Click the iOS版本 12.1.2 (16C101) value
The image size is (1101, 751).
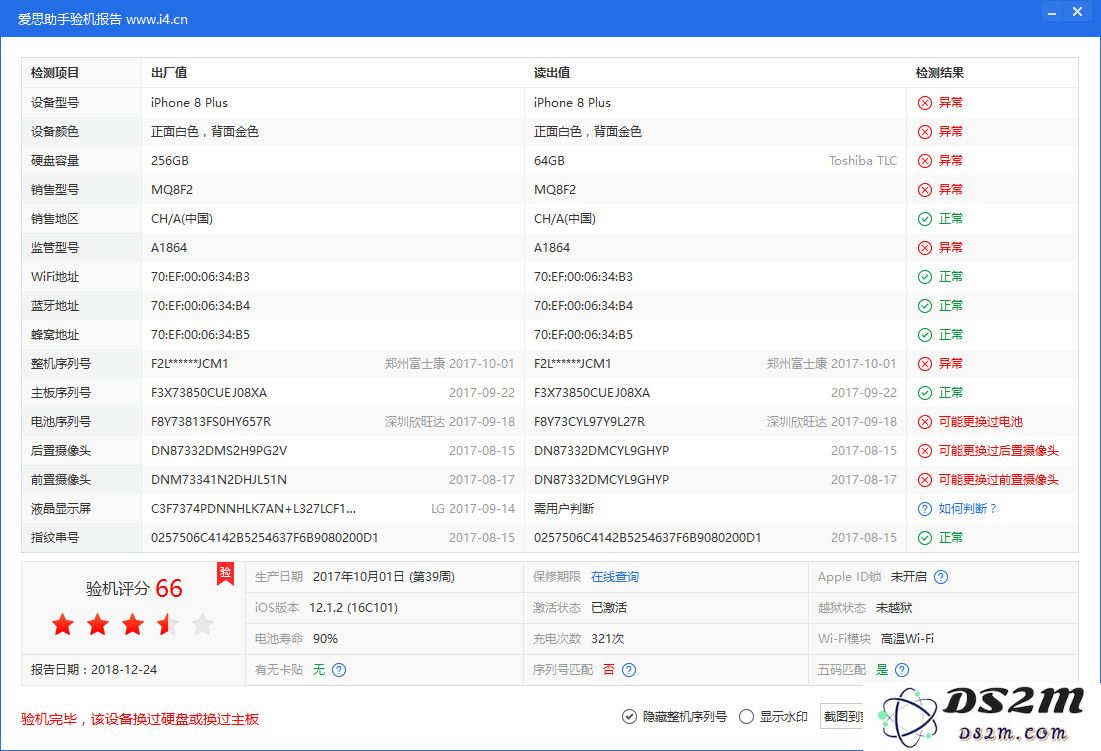pyautogui.click(x=353, y=608)
